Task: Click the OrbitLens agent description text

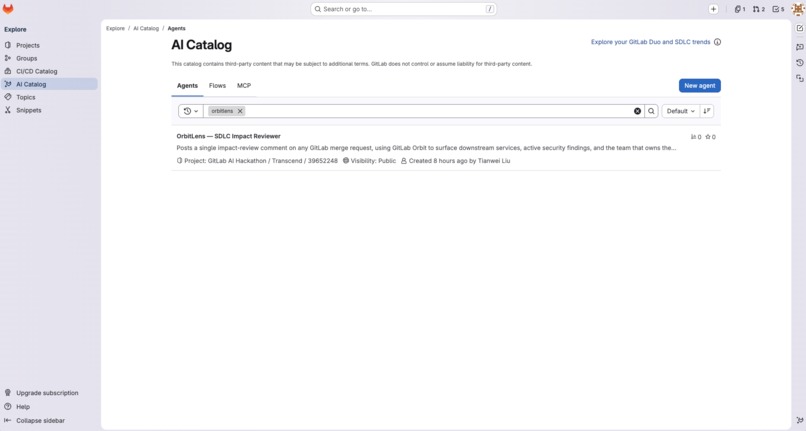Action: click(426, 148)
